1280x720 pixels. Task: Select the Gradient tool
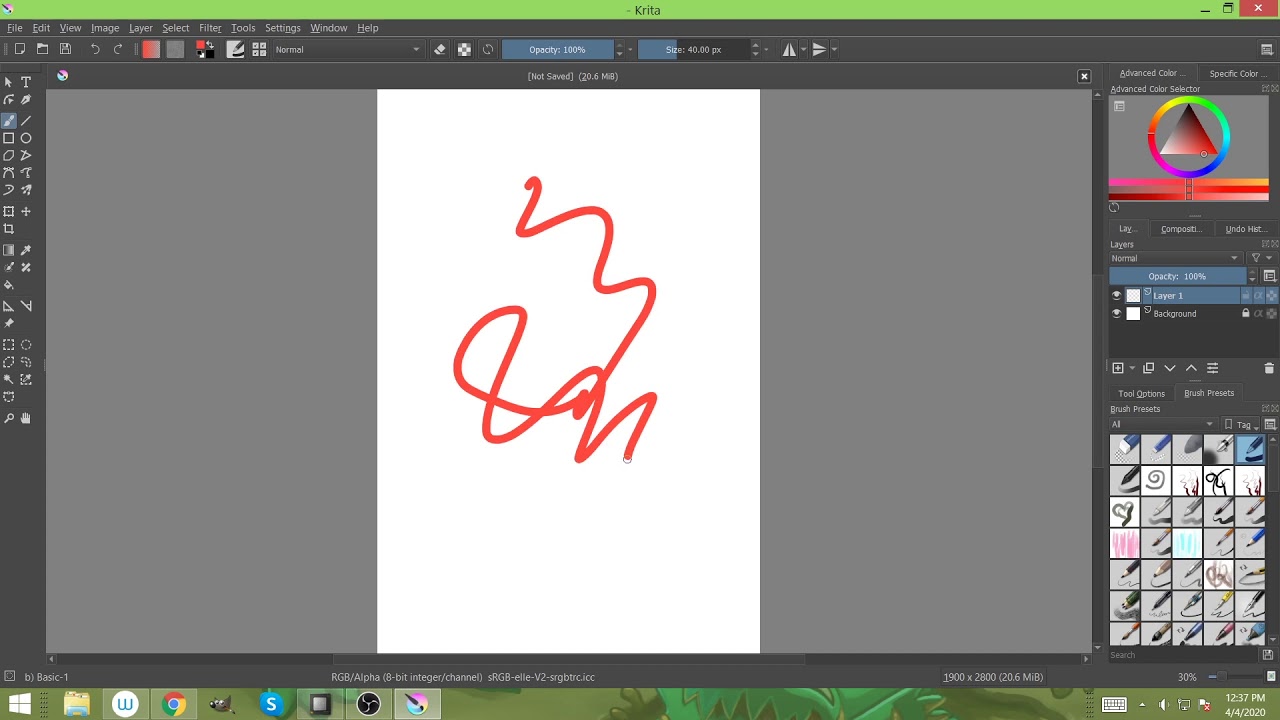point(9,250)
